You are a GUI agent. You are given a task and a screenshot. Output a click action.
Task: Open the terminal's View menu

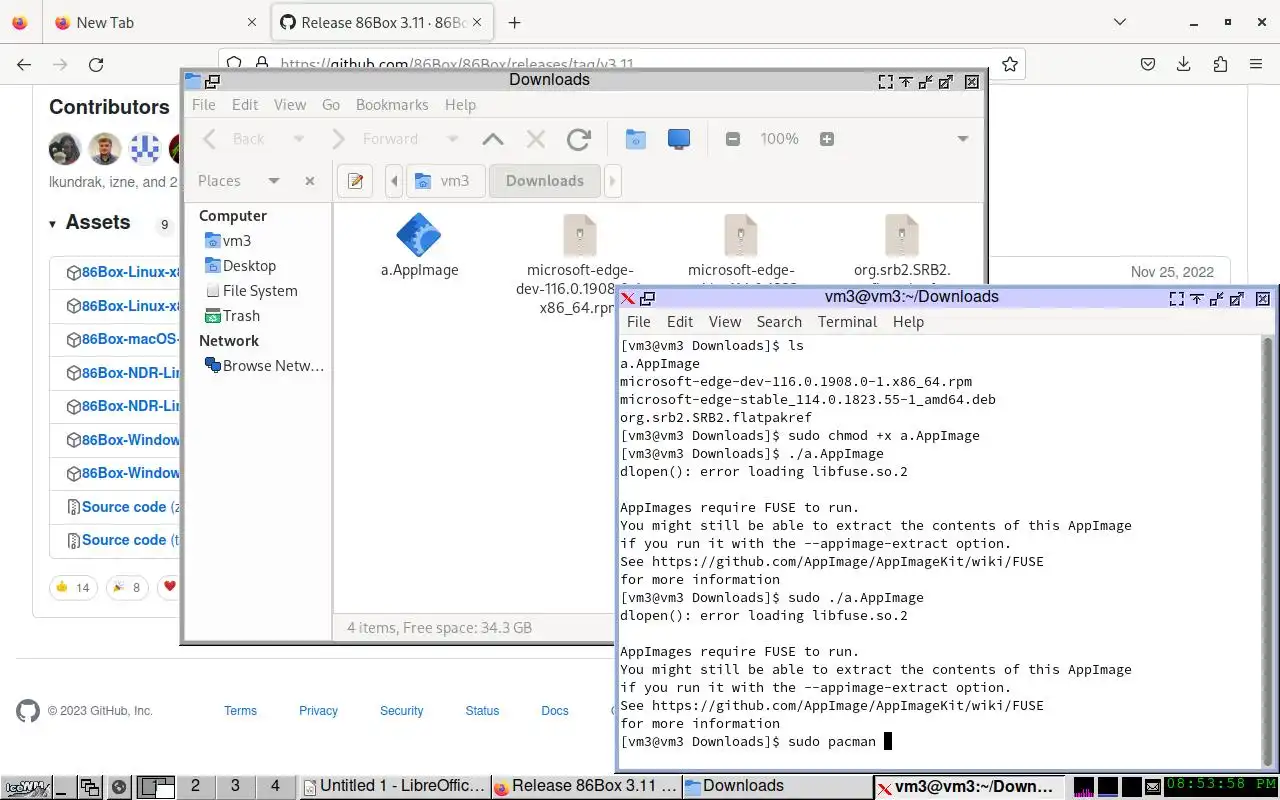(725, 322)
